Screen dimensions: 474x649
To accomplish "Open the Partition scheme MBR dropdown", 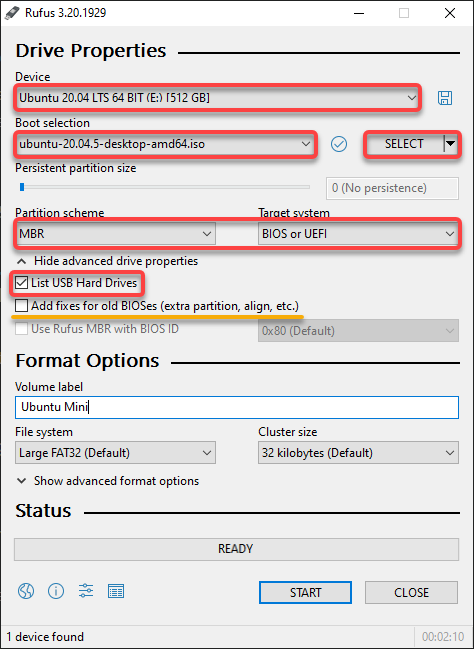I will coord(115,234).
